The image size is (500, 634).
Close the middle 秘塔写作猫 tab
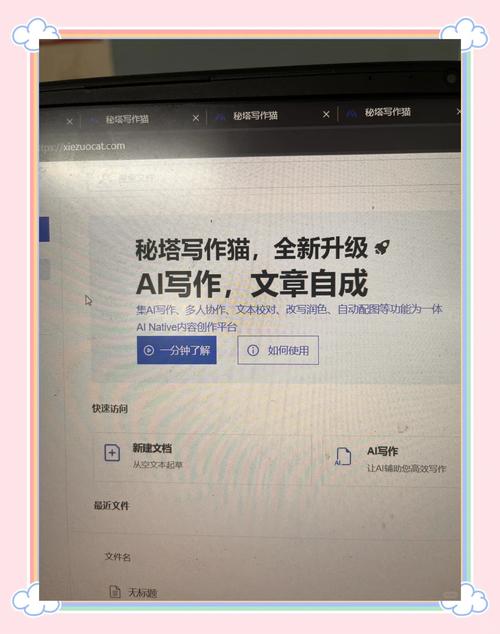pos(326,115)
